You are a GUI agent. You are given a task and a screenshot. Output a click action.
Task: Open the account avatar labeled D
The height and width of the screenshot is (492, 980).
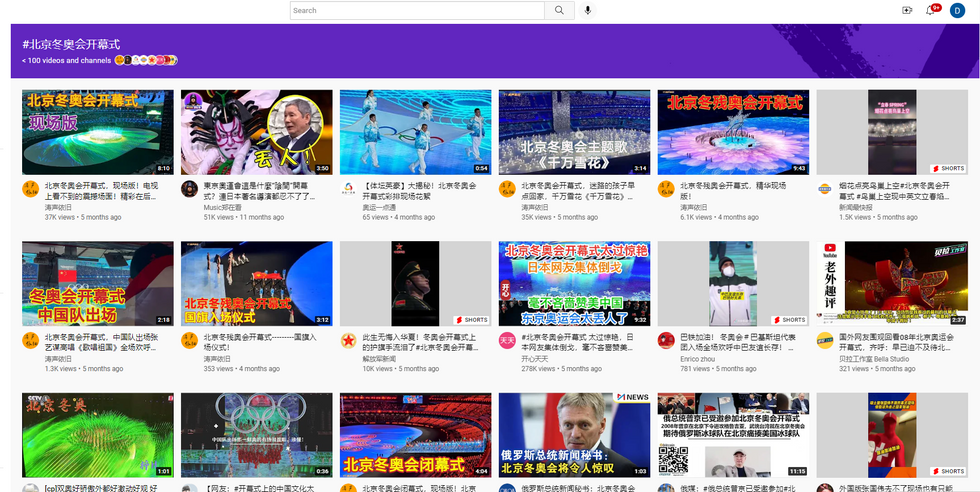point(958,10)
